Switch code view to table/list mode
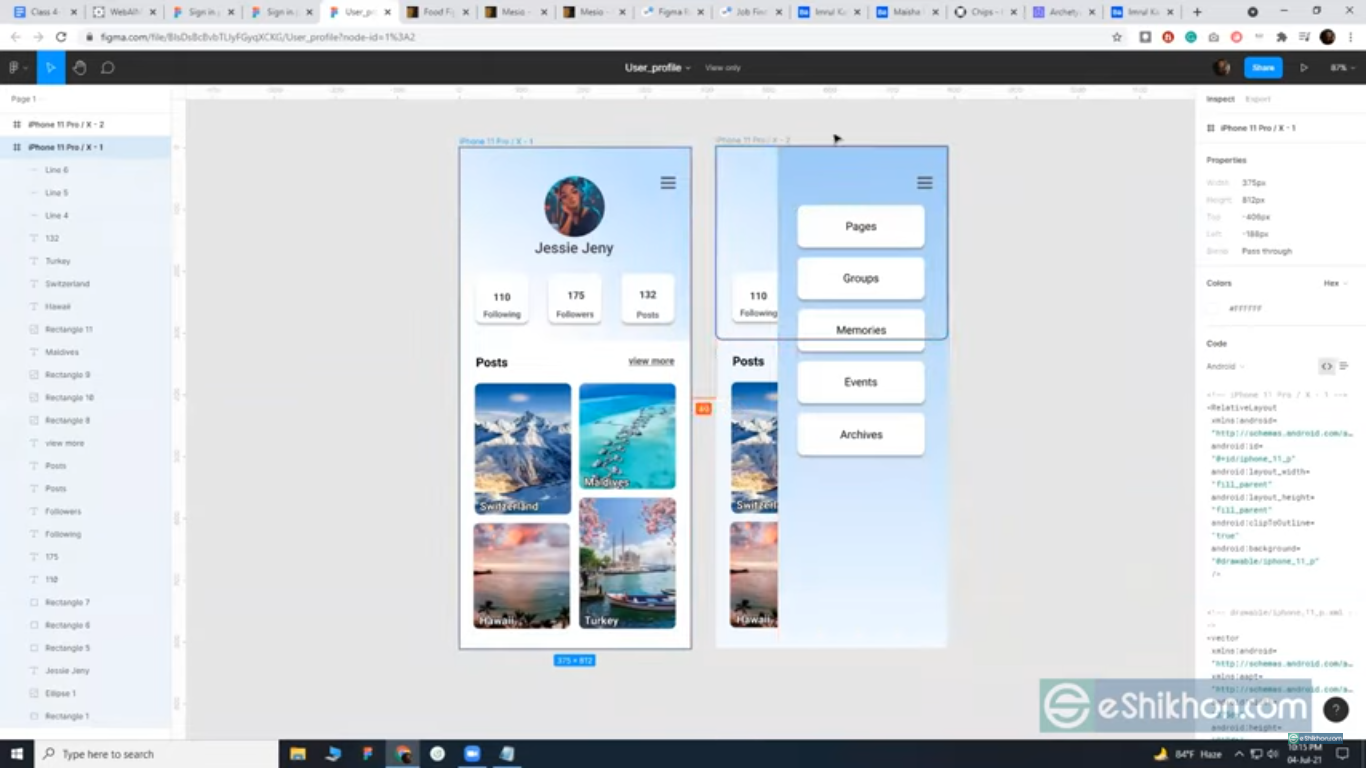The image size is (1366, 768). pos(1344,366)
